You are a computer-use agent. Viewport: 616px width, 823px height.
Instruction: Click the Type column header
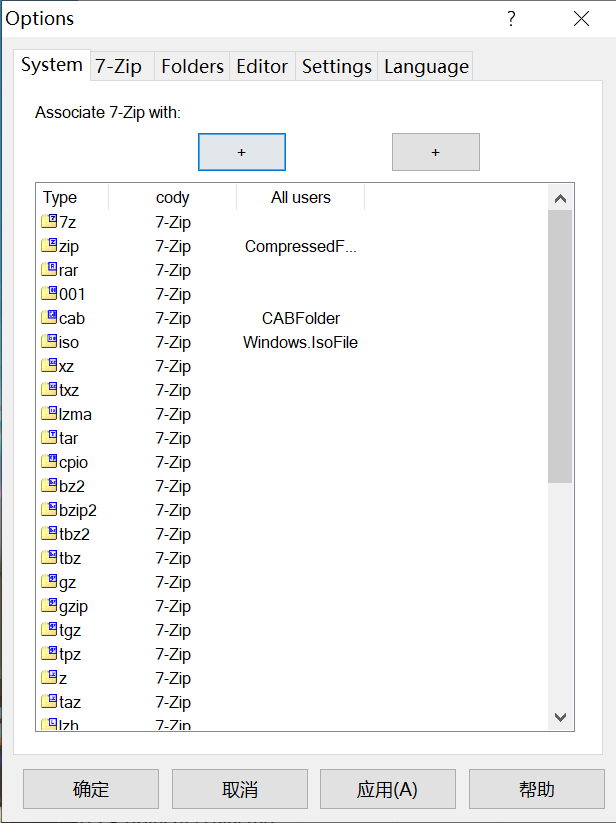[60, 198]
